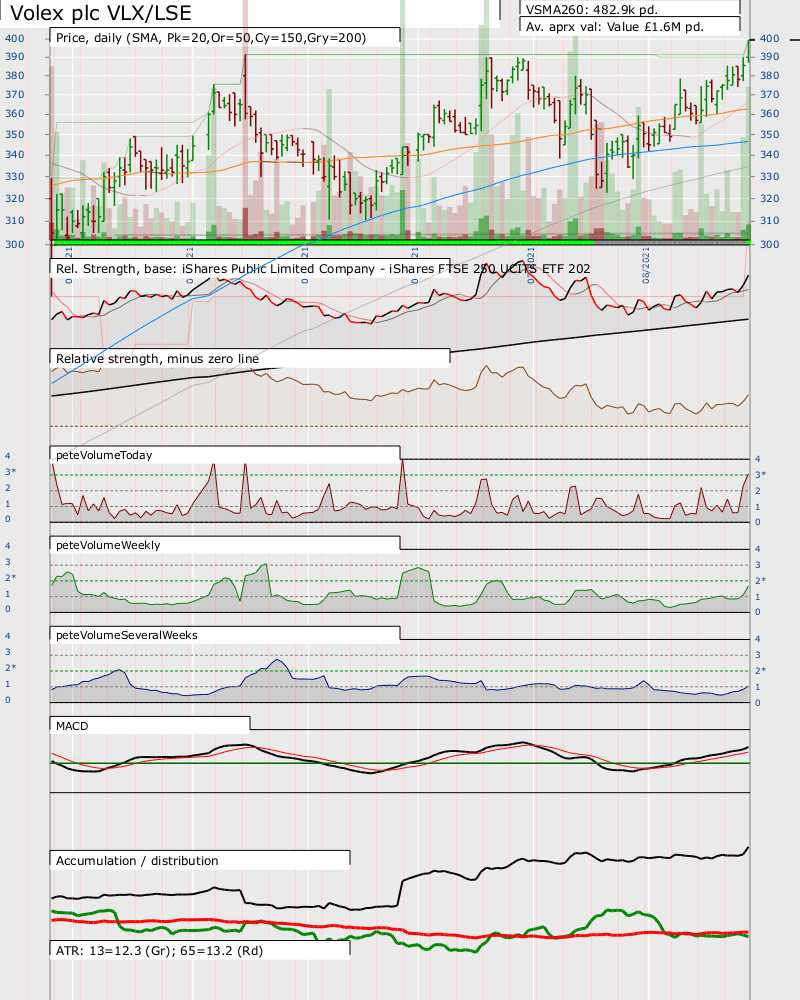The height and width of the screenshot is (1000, 800).
Task: Click the "Volex plc VLX/LSE" chart title
Action: coord(101,12)
